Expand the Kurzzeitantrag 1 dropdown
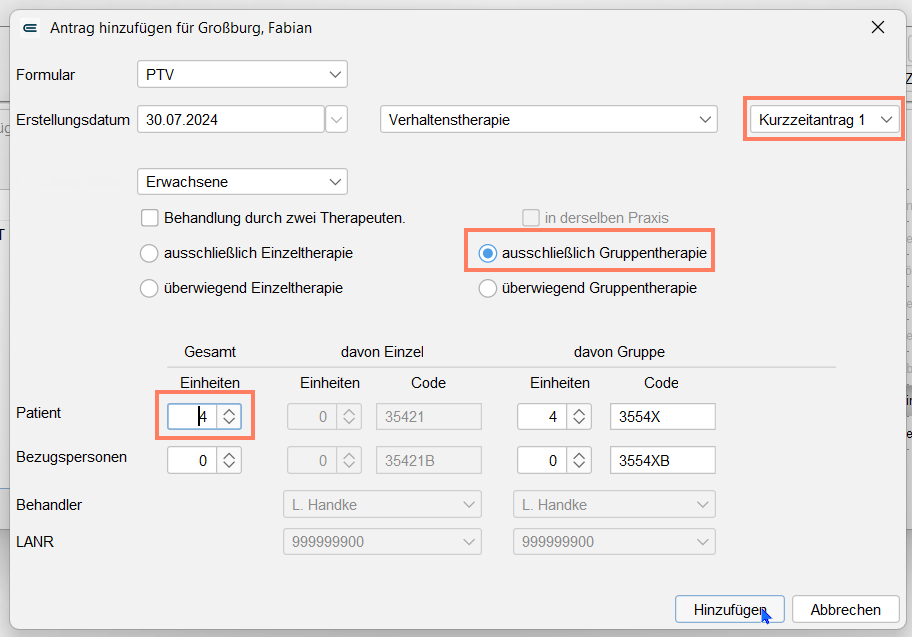Viewport: 912px width, 637px height. (x=825, y=119)
